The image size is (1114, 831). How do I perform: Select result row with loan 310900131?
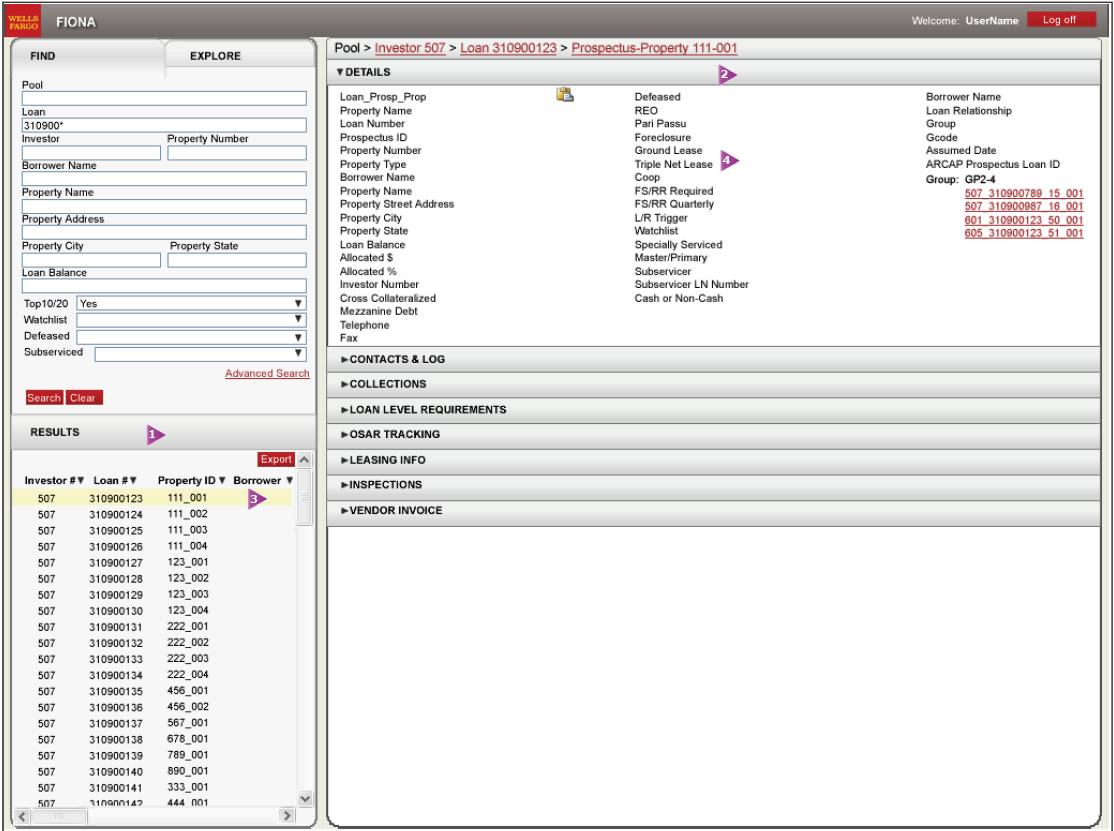pos(152,627)
